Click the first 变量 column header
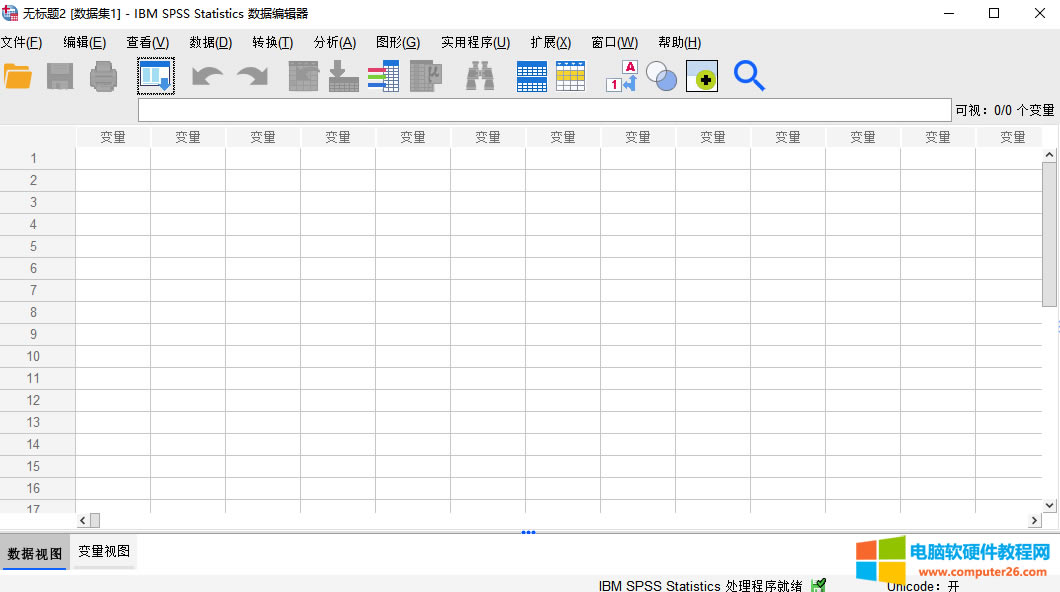This screenshot has width=1060, height=592. click(x=113, y=137)
